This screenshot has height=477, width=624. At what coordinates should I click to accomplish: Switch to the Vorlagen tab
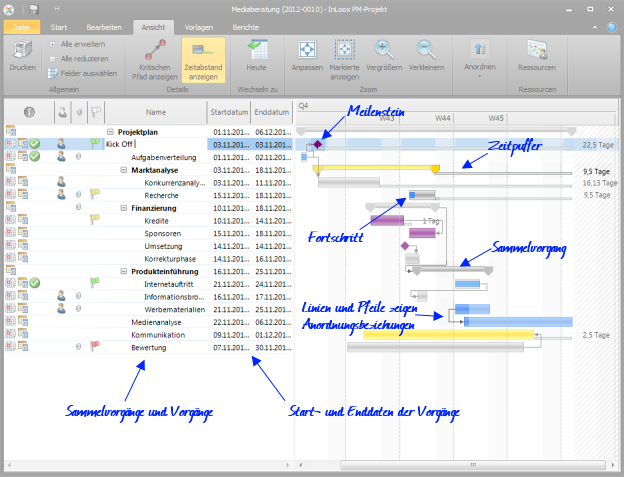click(199, 27)
